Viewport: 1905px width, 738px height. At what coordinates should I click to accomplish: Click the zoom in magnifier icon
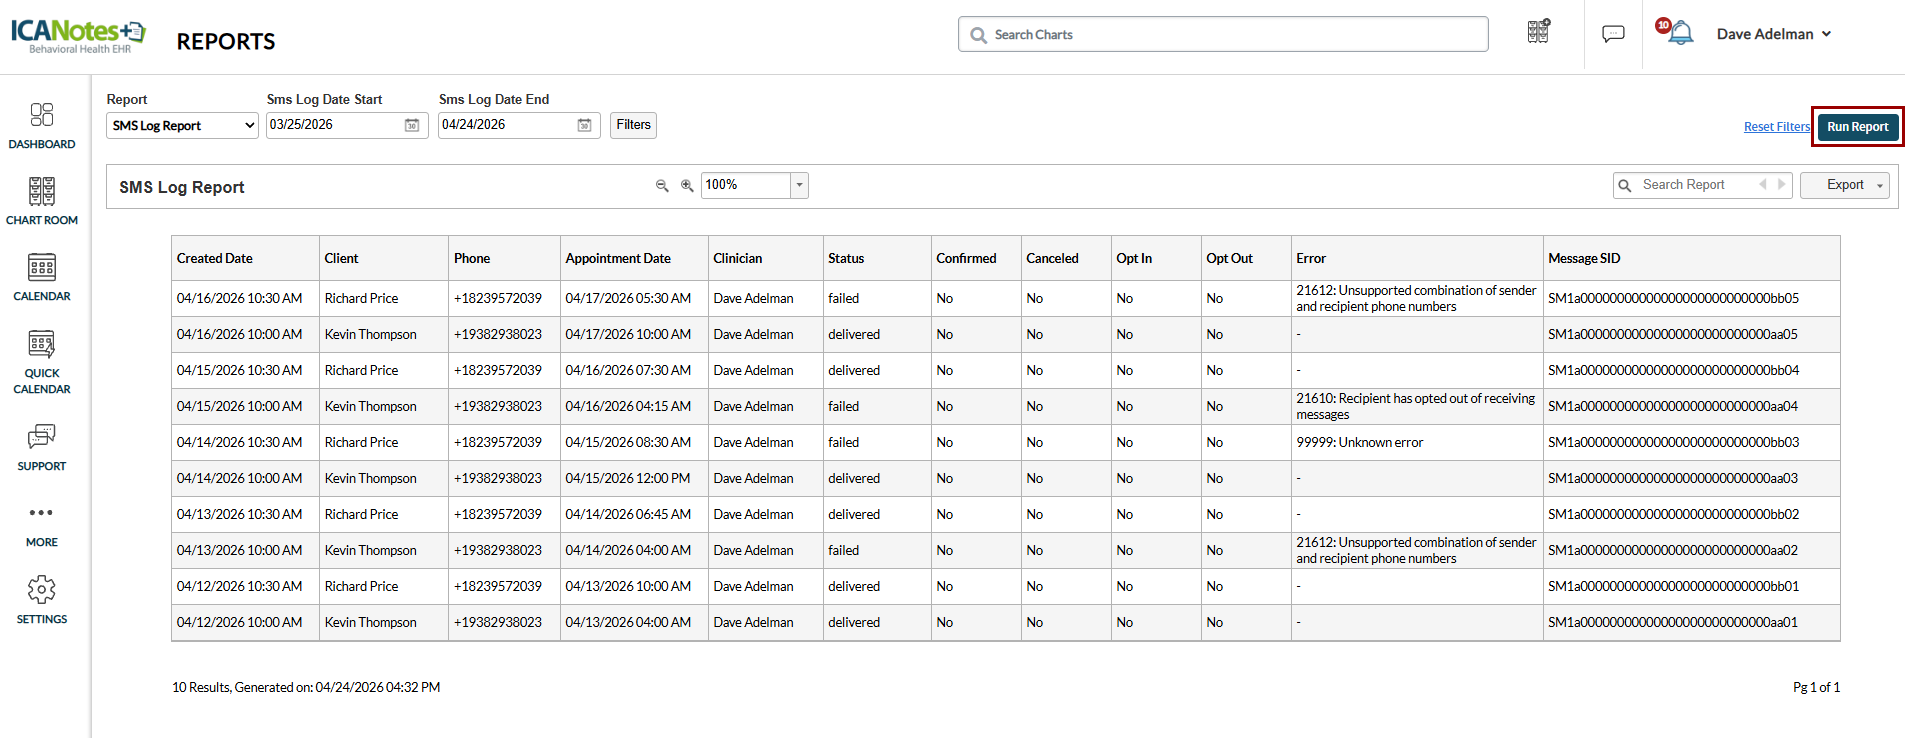pyautogui.click(x=687, y=186)
